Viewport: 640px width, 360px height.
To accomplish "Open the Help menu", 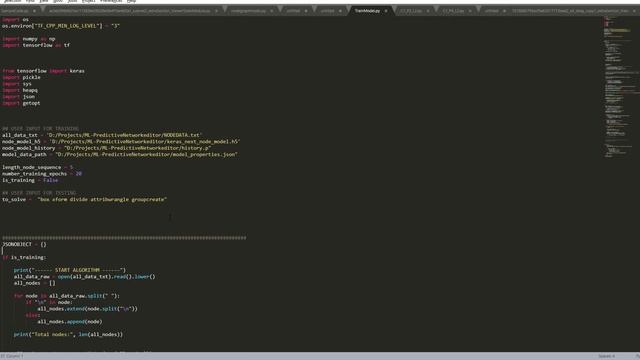I will coord(131,1).
